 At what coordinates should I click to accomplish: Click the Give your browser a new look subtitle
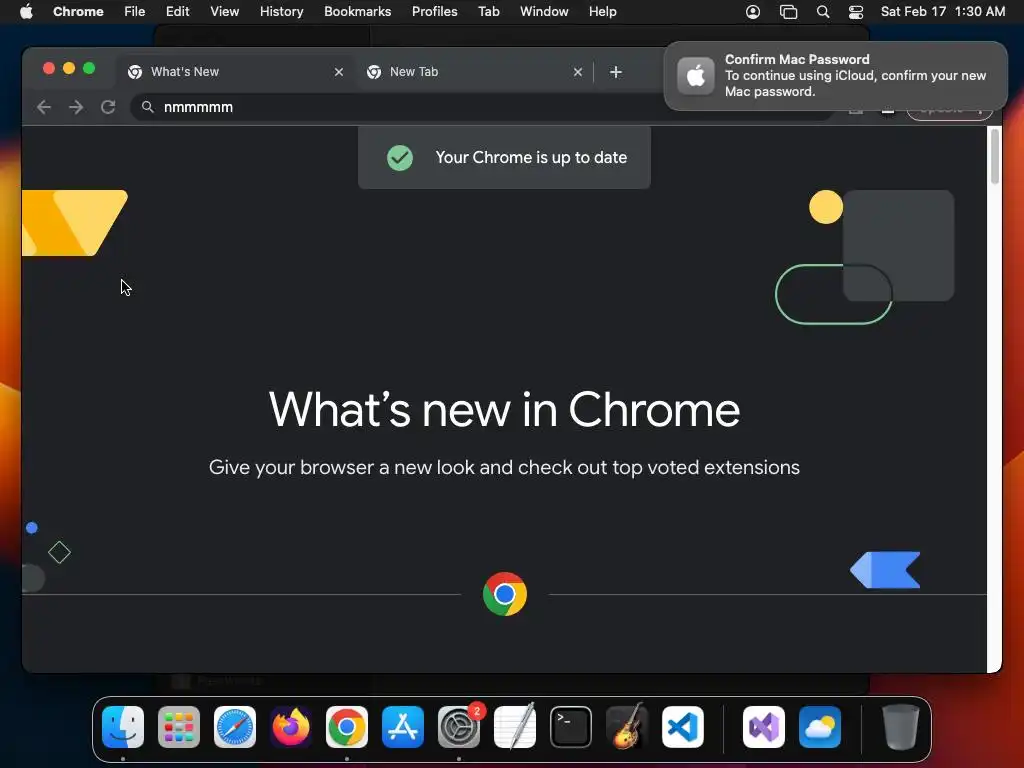504,468
